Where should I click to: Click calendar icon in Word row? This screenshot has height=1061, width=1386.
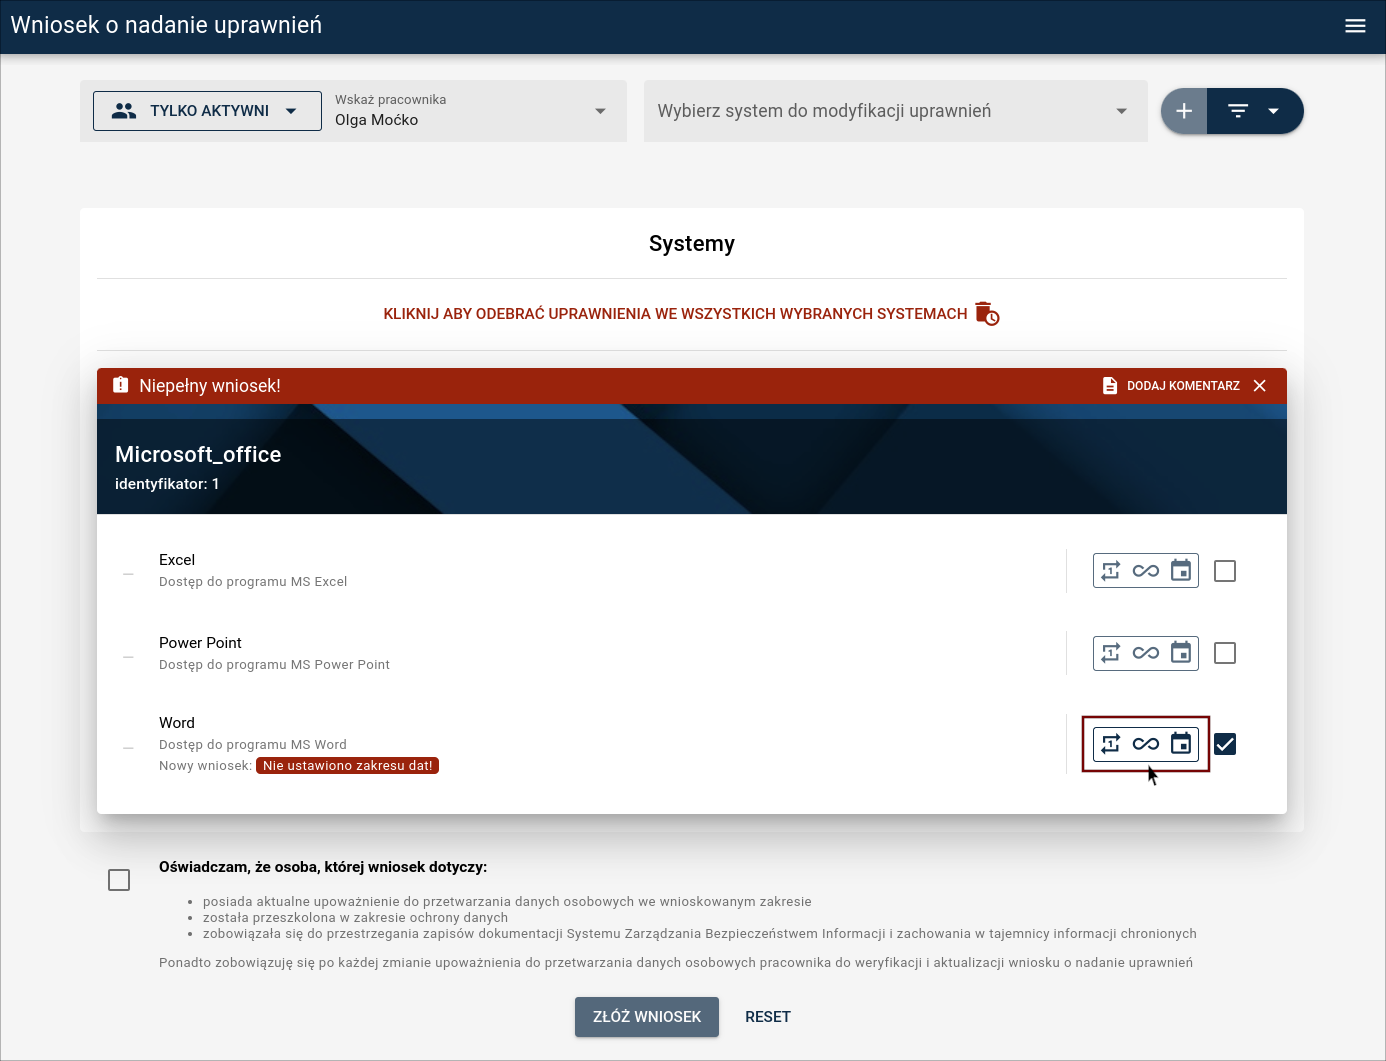(x=1181, y=744)
